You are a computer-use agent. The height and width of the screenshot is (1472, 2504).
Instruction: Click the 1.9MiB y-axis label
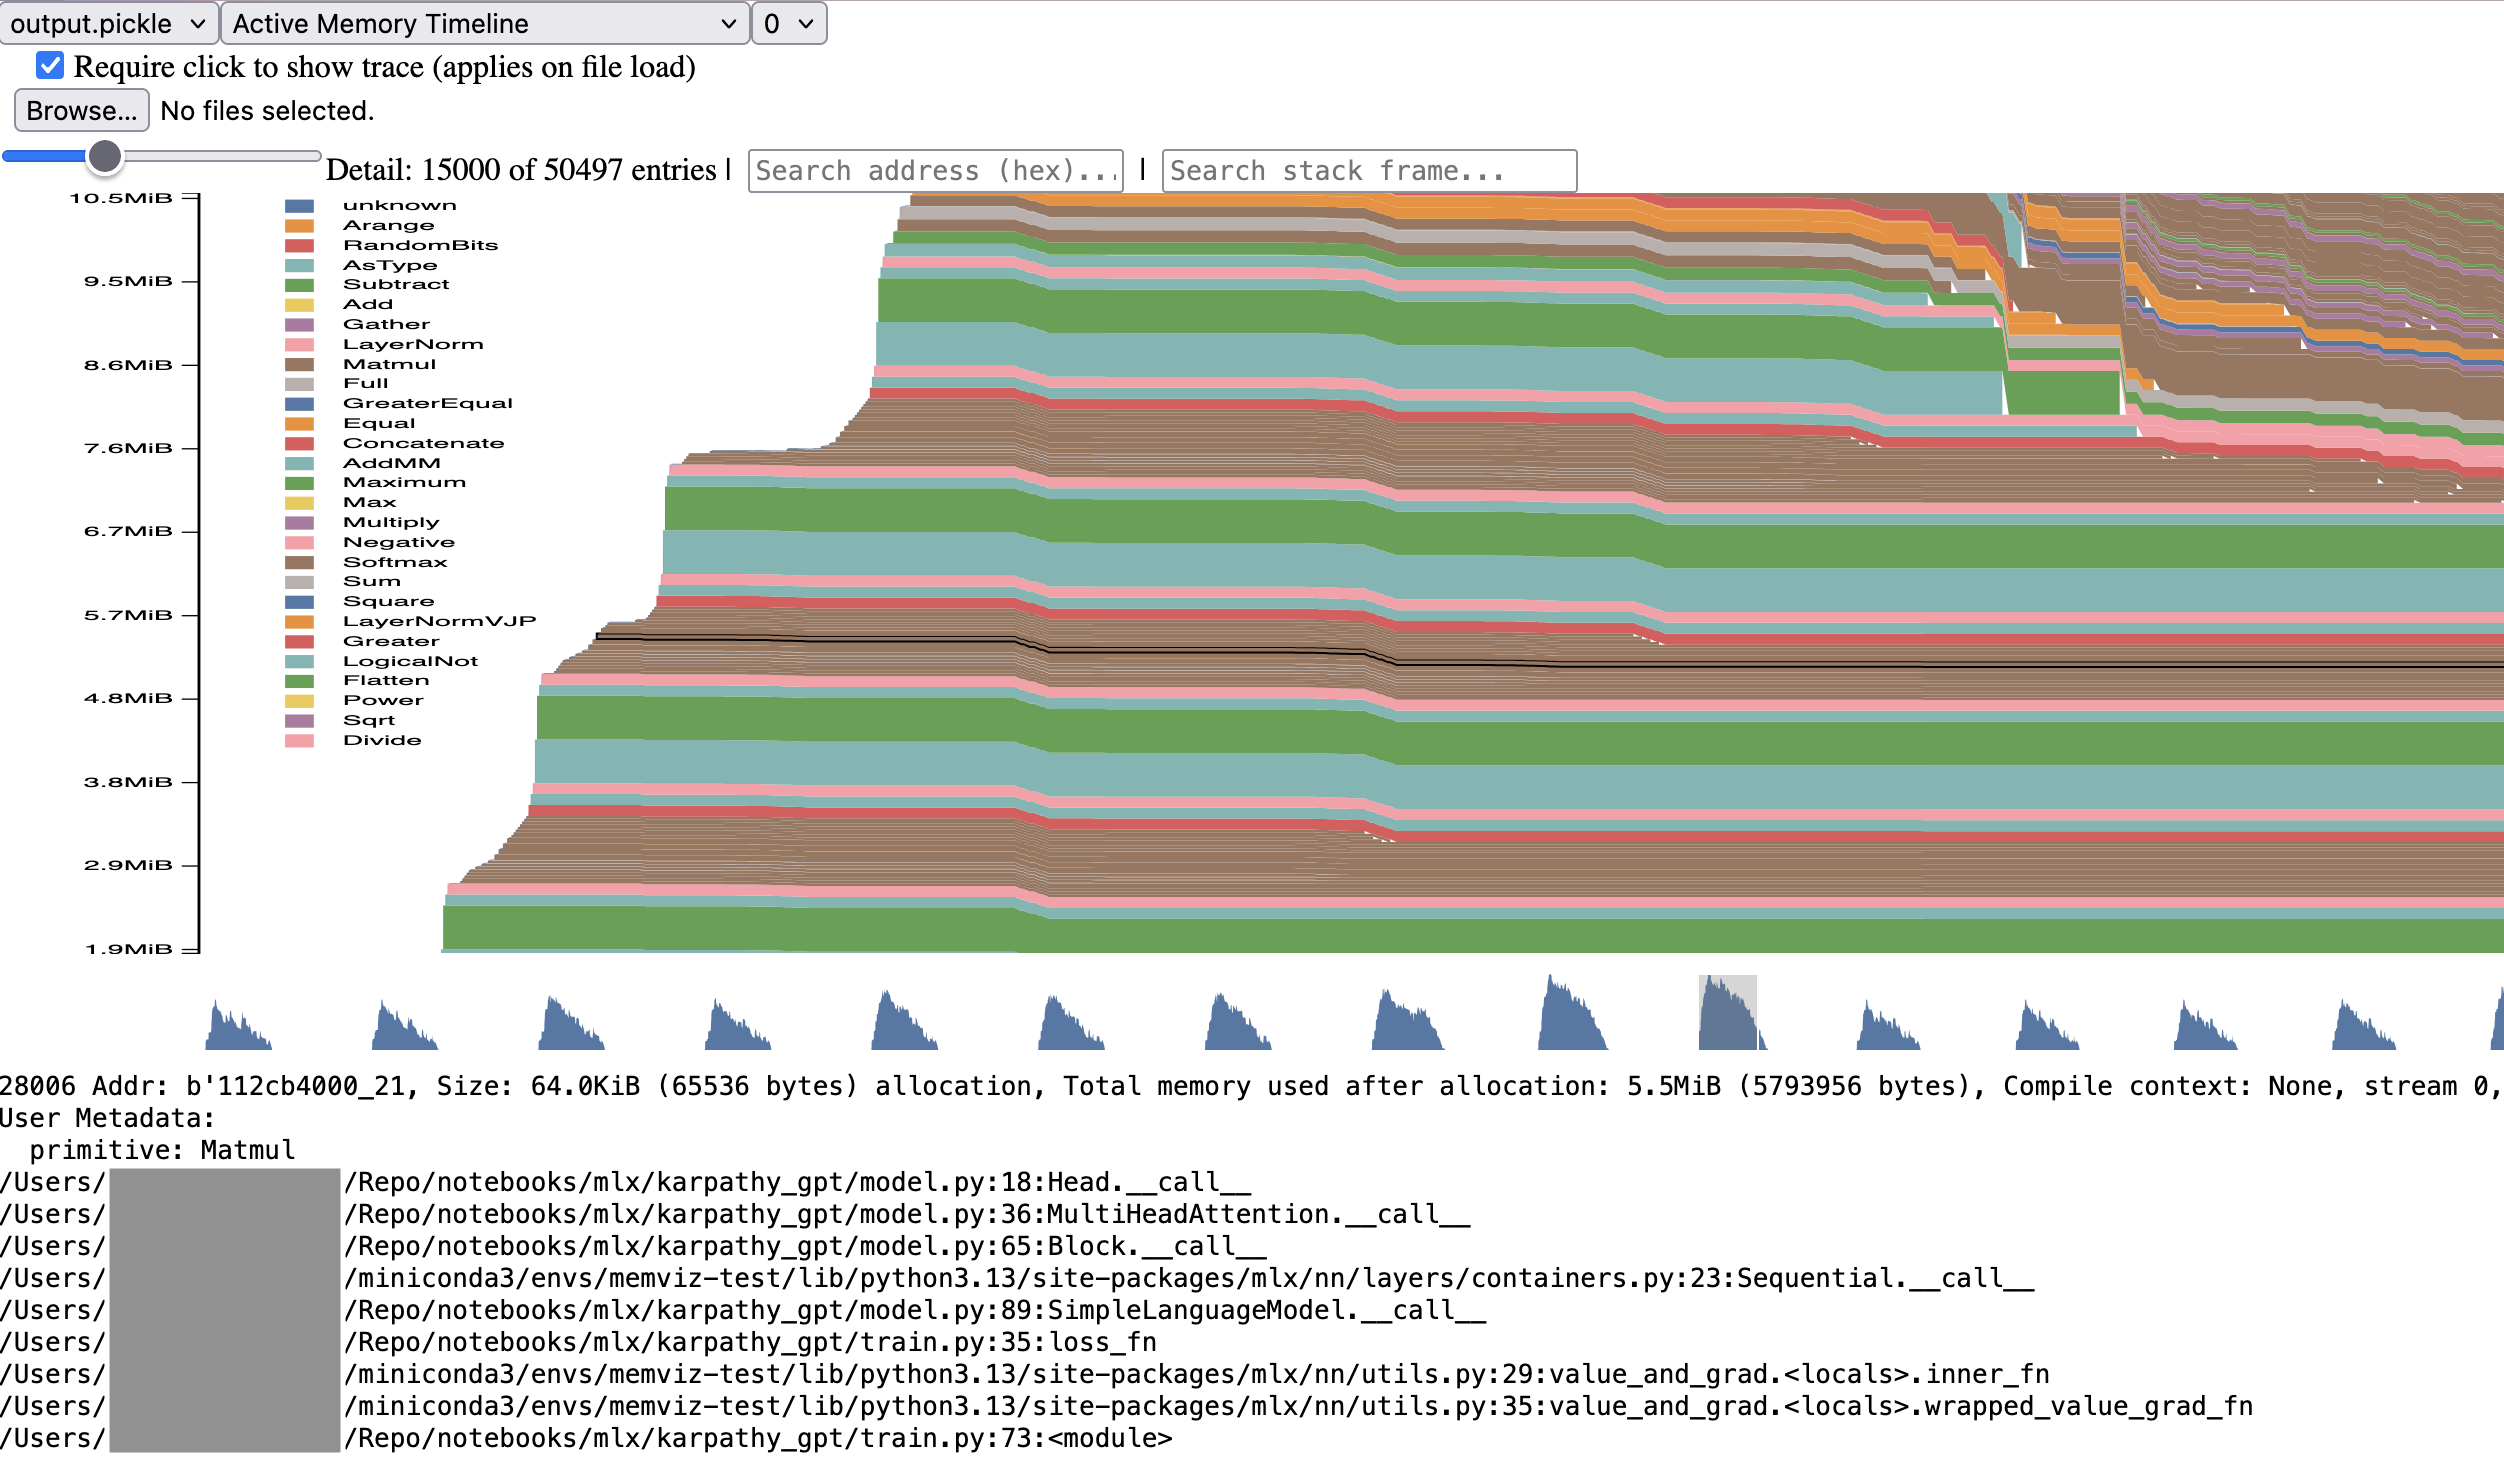pyautogui.click(x=128, y=949)
